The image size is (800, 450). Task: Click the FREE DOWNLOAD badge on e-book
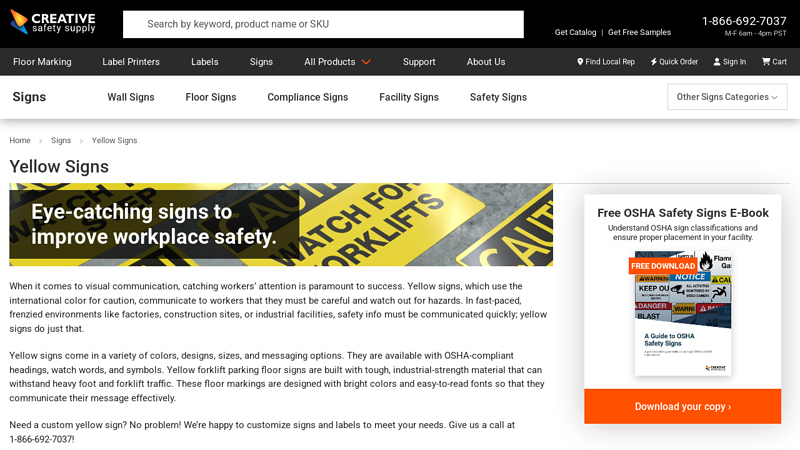coord(663,266)
